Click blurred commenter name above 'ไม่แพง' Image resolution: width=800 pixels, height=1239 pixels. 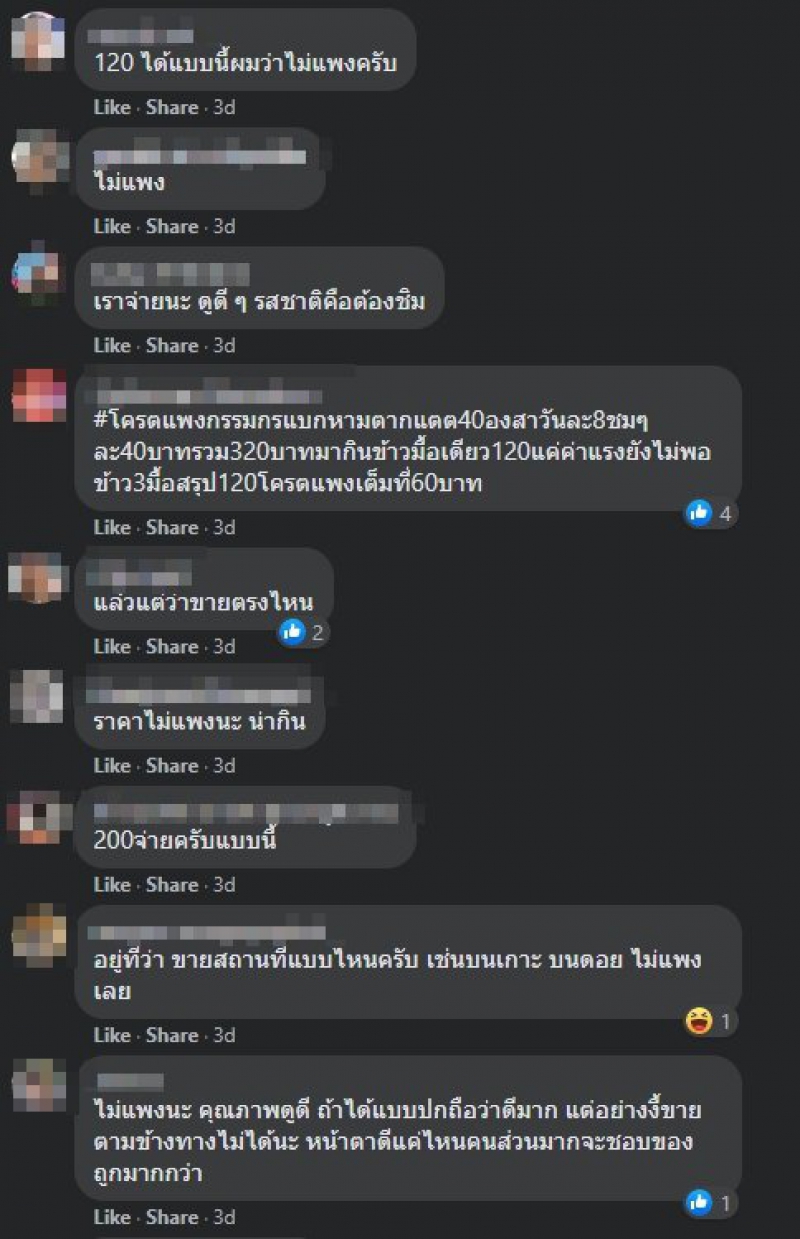click(x=199, y=156)
